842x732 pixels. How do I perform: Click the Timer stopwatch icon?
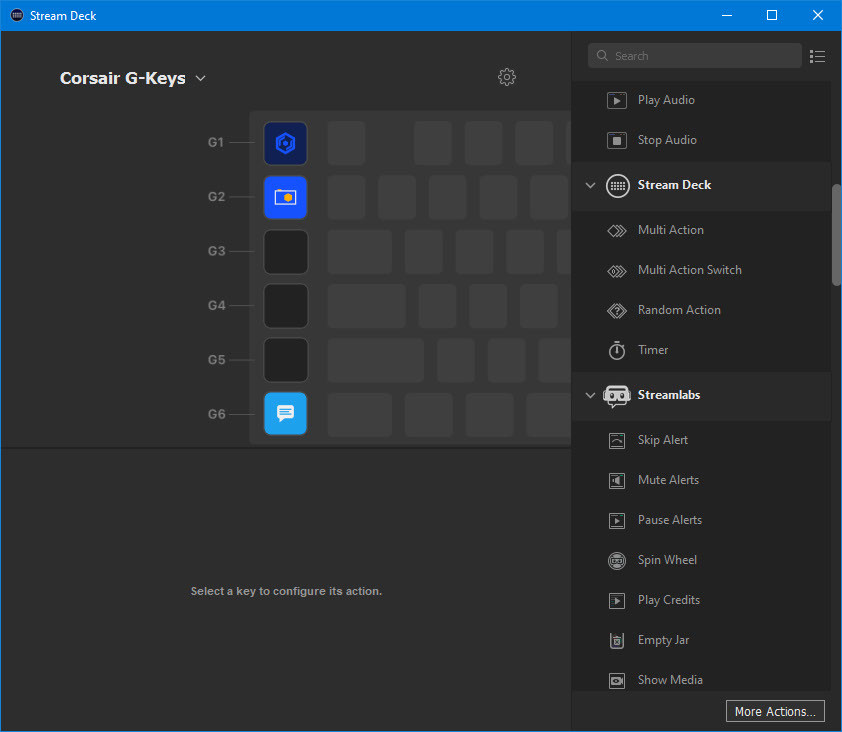point(616,350)
